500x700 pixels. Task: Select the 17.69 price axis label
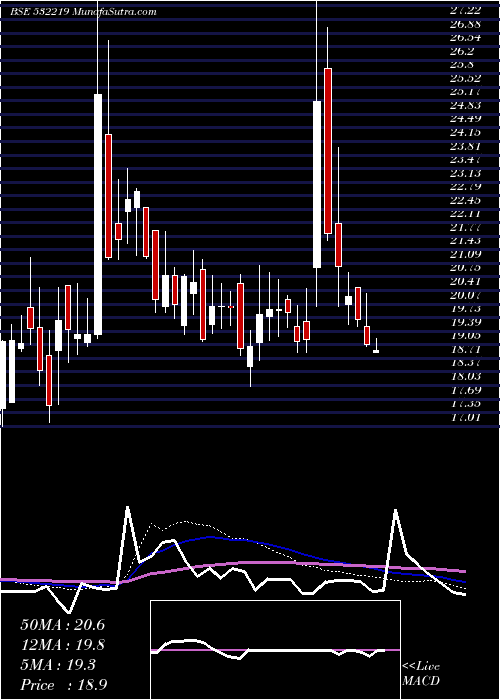(465, 390)
